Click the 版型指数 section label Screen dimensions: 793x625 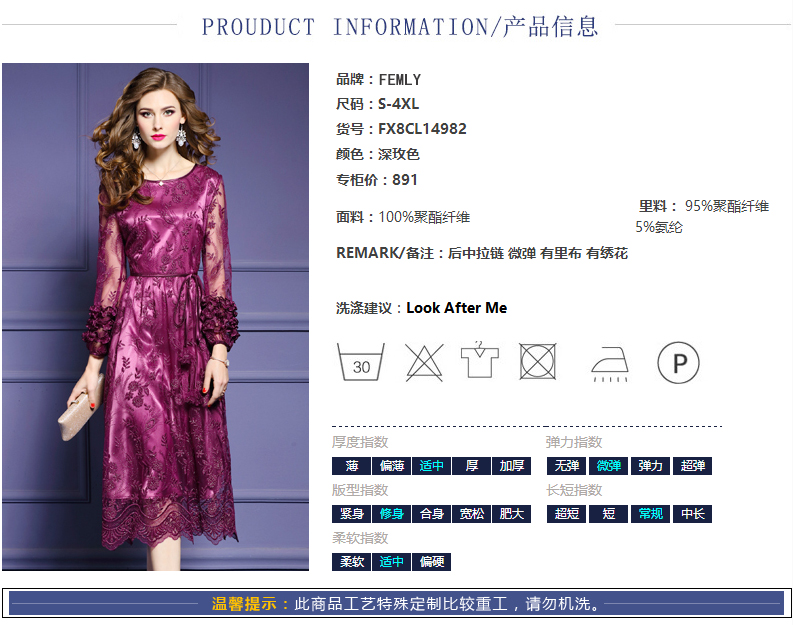coord(360,490)
